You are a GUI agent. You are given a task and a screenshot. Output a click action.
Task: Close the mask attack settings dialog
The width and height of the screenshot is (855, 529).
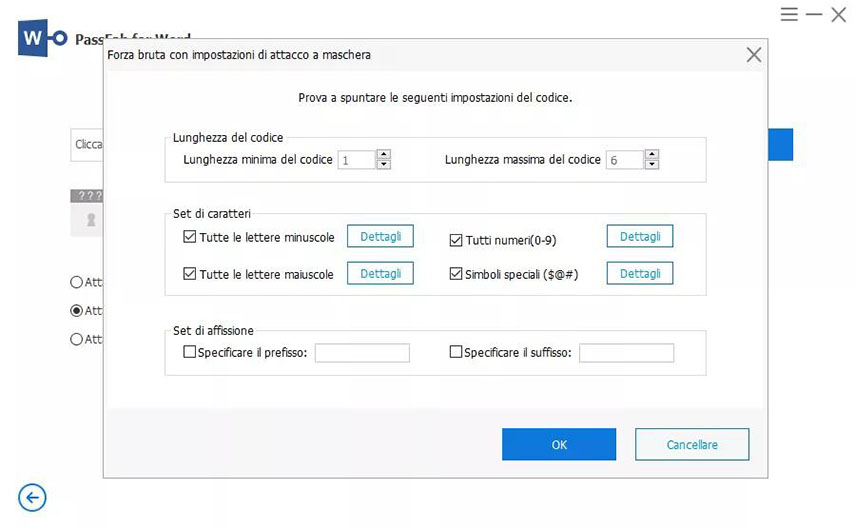(754, 55)
